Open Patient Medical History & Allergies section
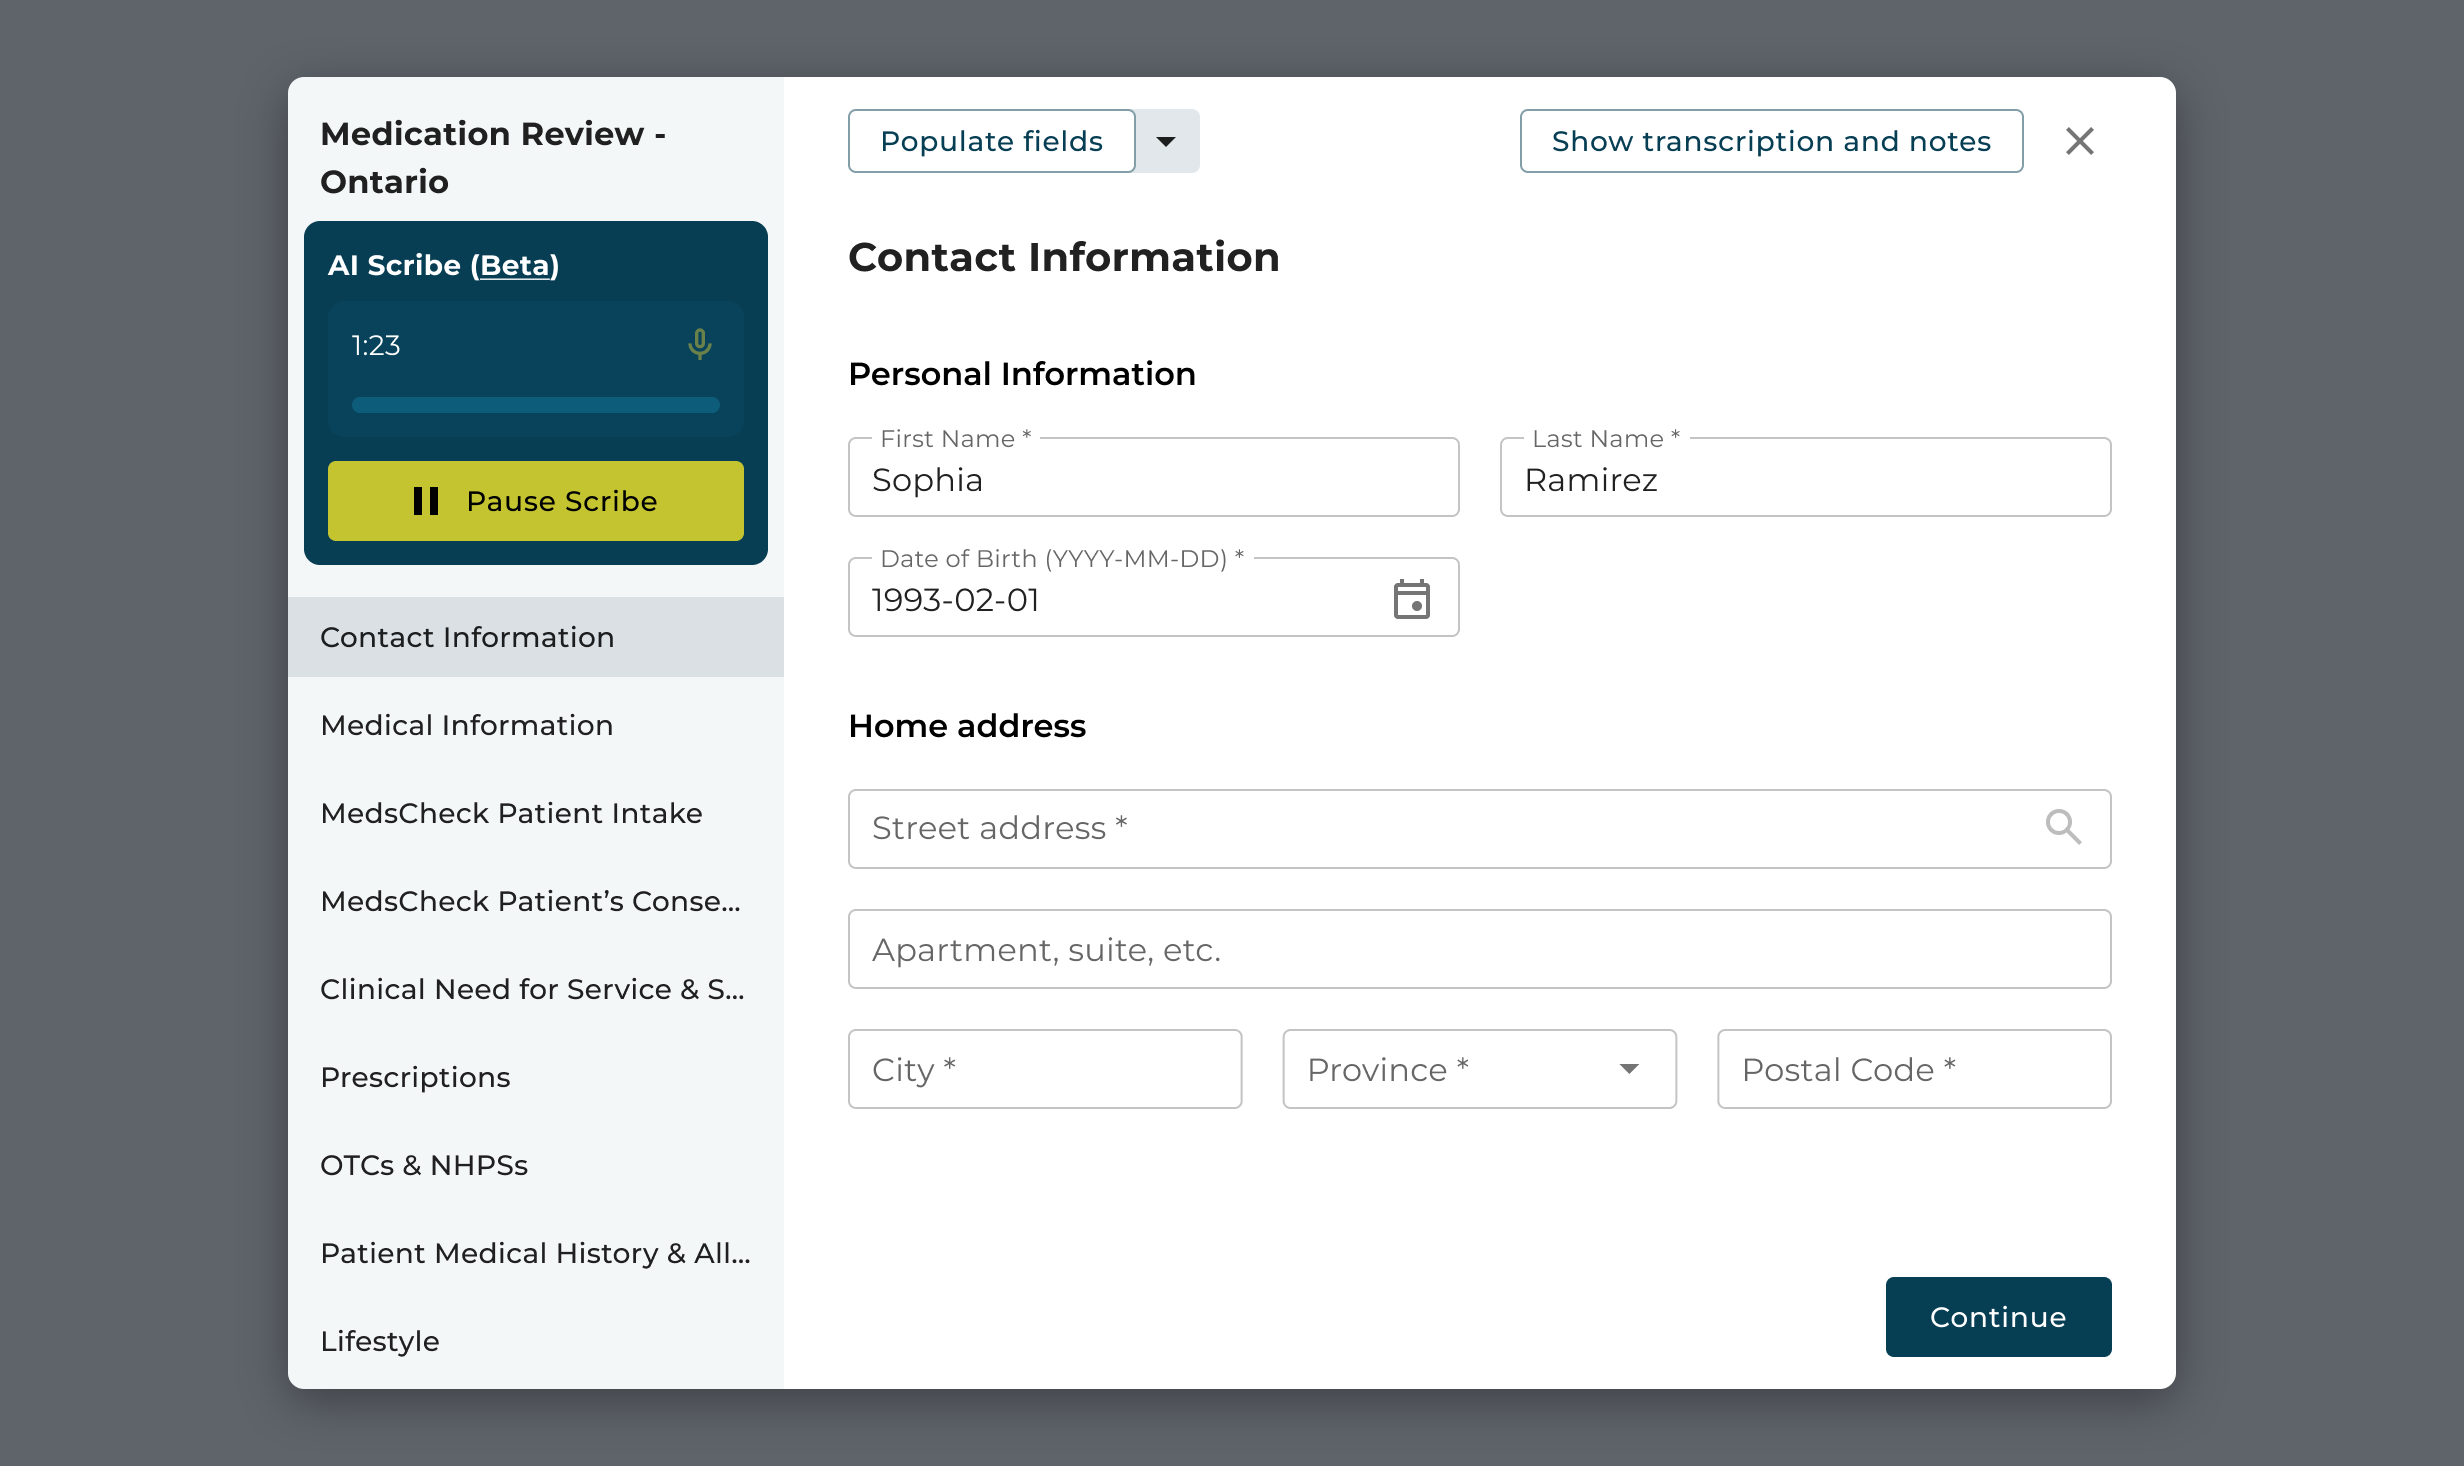This screenshot has height=1466, width=2464. pyautogui.click(x=536, y=1253)
